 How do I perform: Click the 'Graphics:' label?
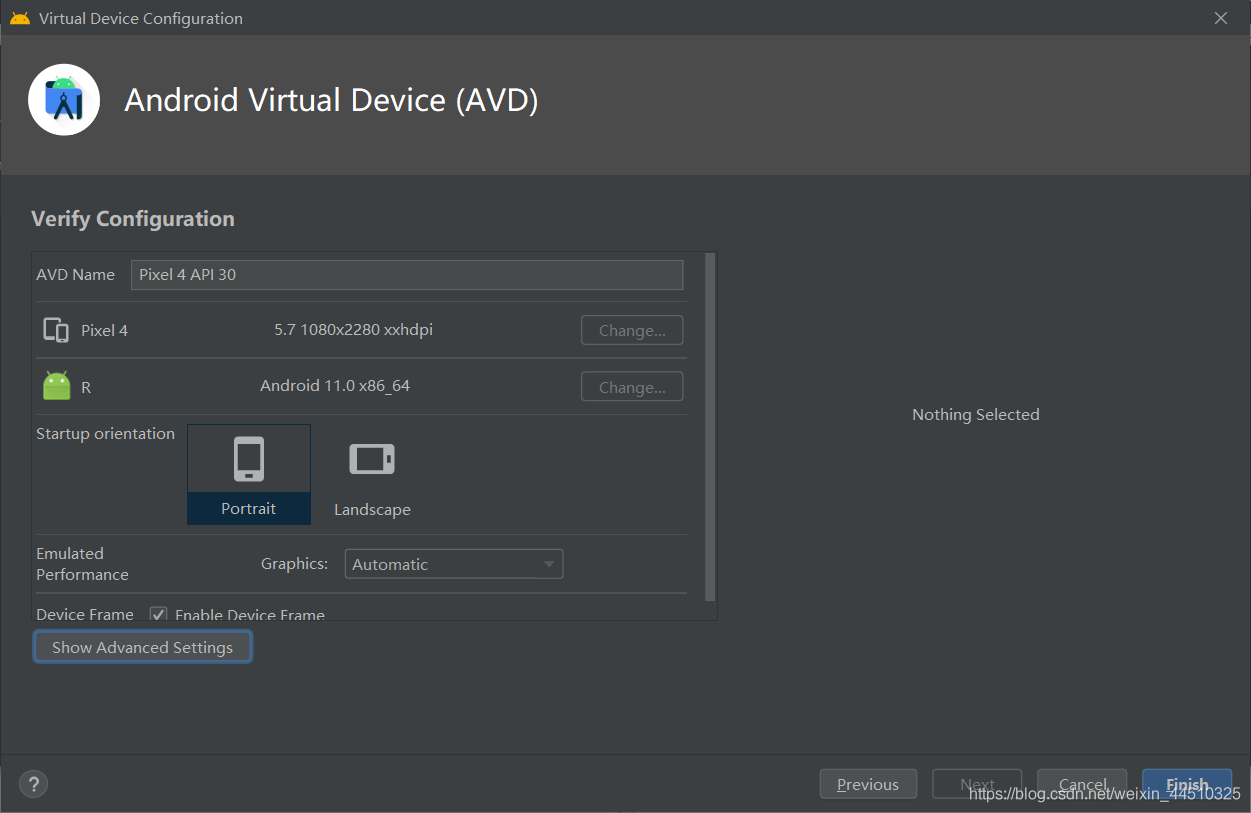point(294,563)
